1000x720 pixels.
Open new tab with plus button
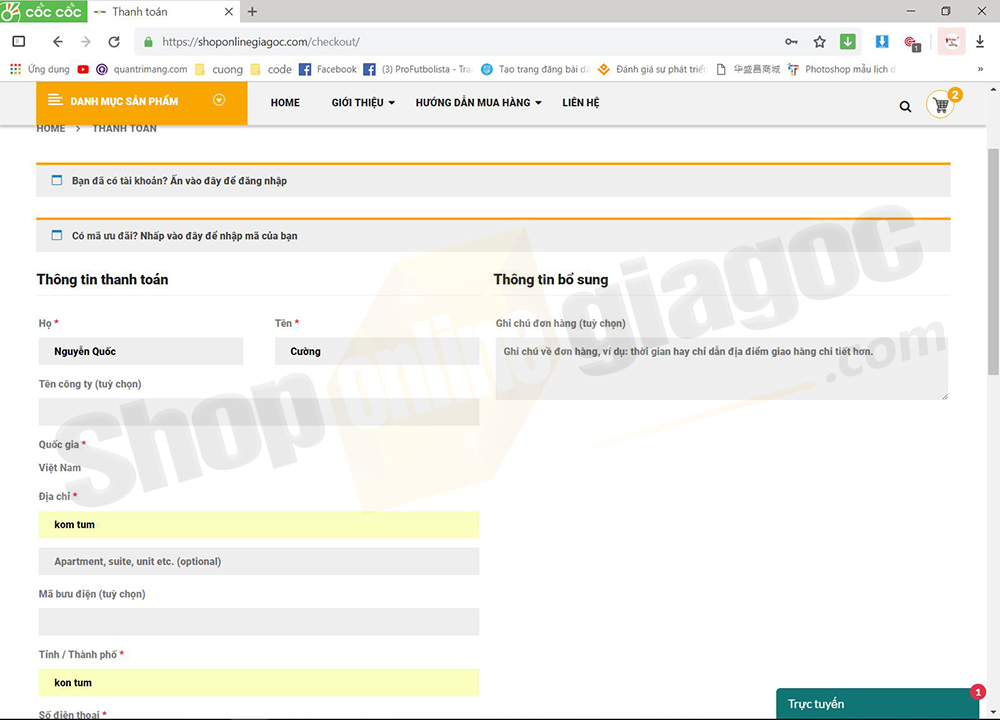[252, 12]
